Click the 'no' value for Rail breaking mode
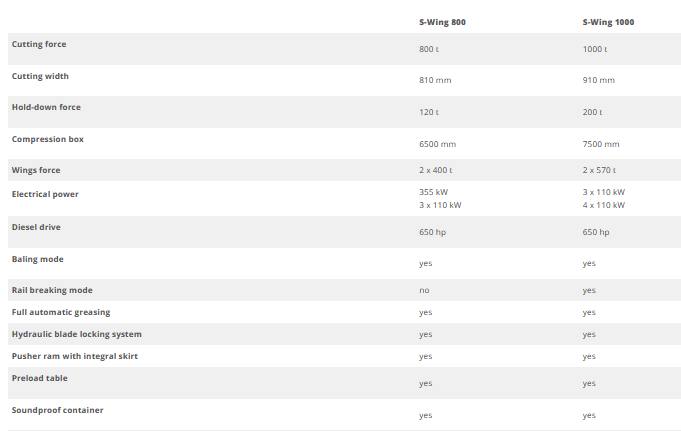The width and height of the screenshot is (681, 437). [424, 290]
